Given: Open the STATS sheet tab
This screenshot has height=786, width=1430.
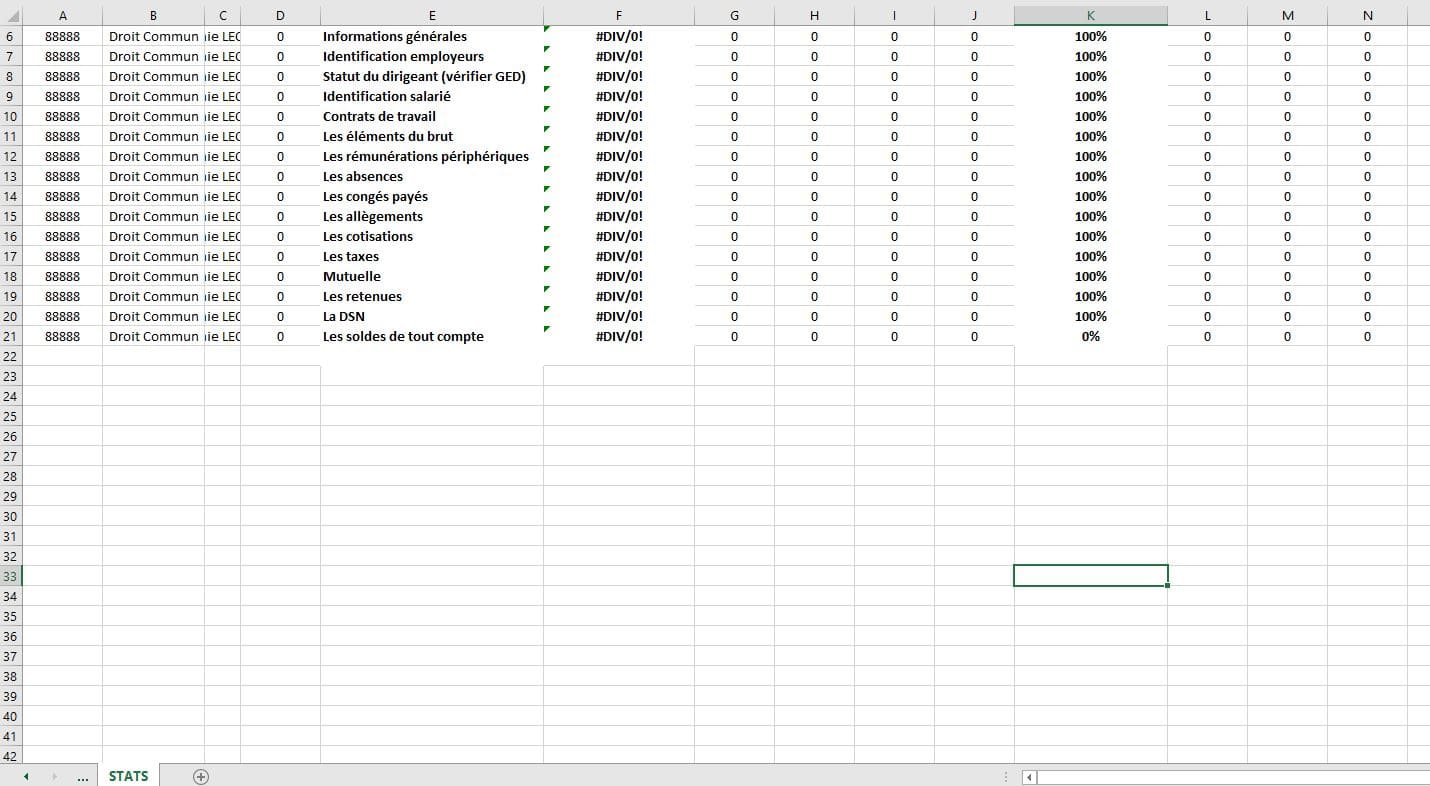Looking at the screenshot, I should click(x=128, y=776).
